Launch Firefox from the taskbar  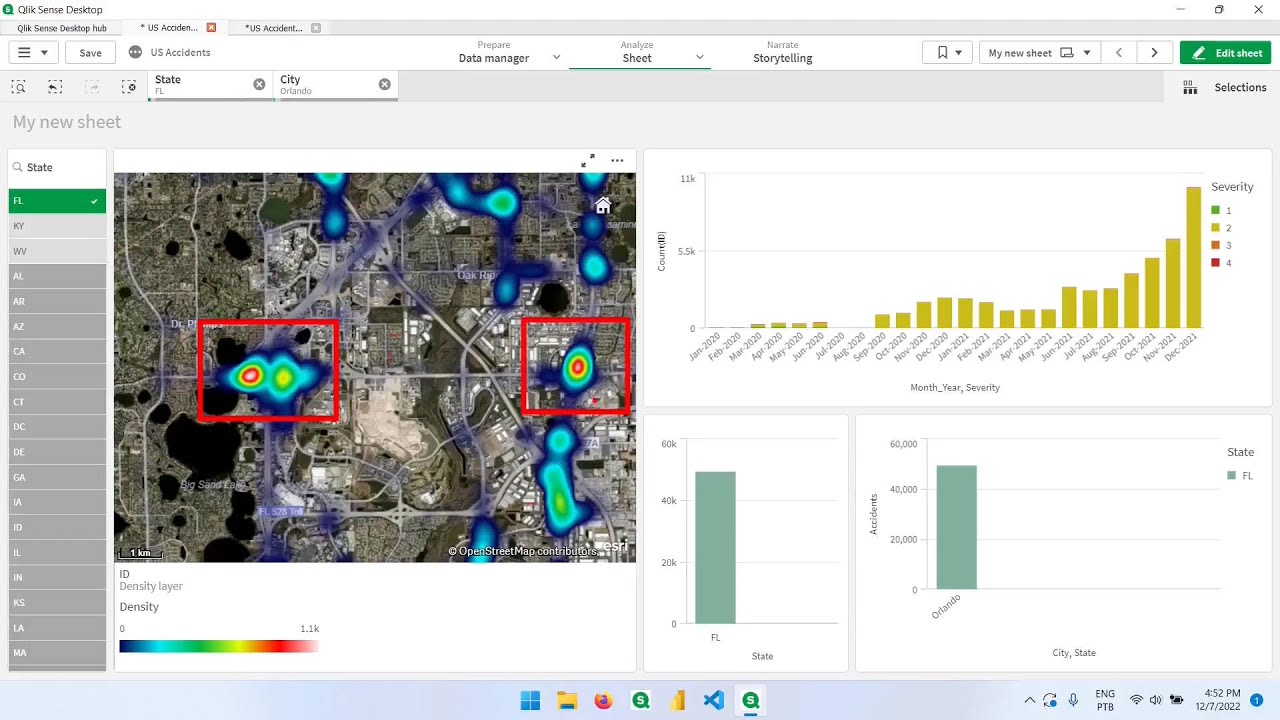[x=603, y=700]
